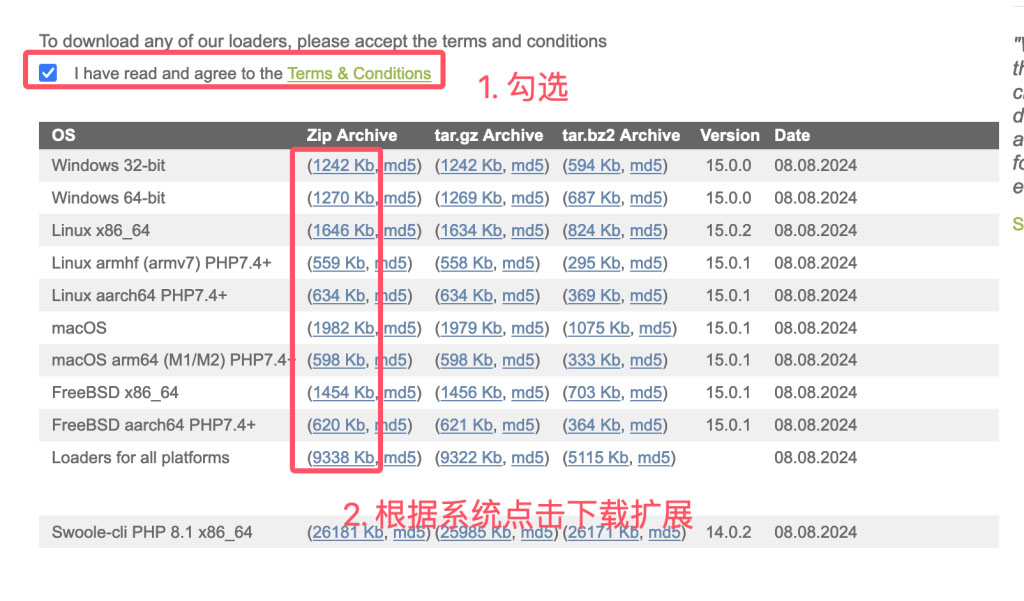The image size is (1024, 601).
Task: Download Linux x86_64 tar.gz archive 1634 Kb
Action: 471,231
